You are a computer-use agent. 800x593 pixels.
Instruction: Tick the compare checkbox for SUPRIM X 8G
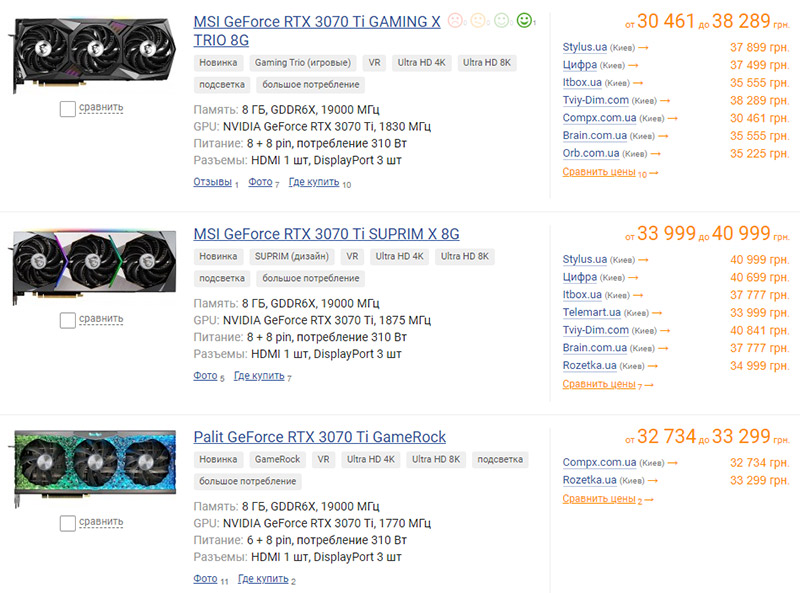[68, 320]
